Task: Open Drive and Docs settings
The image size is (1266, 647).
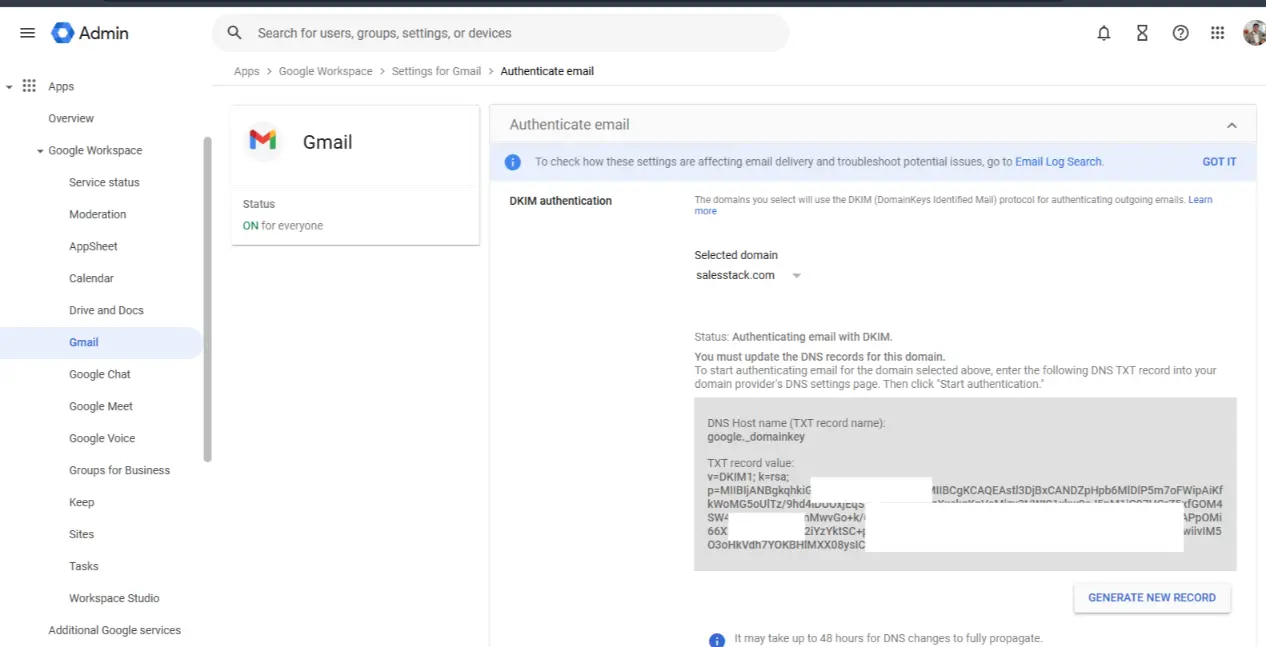Action: tap(106, 310)
